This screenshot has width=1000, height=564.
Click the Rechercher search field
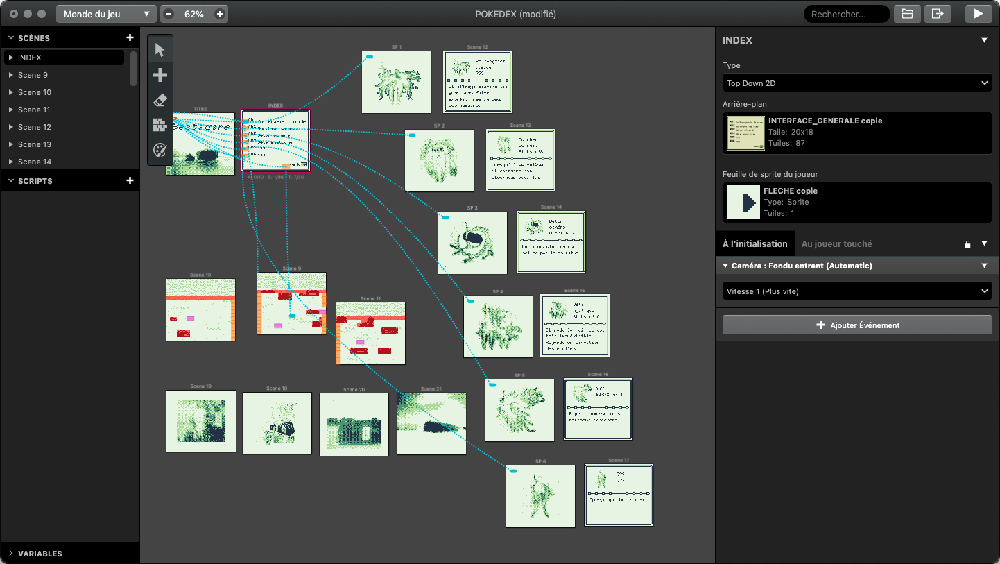tap(845, 14)
